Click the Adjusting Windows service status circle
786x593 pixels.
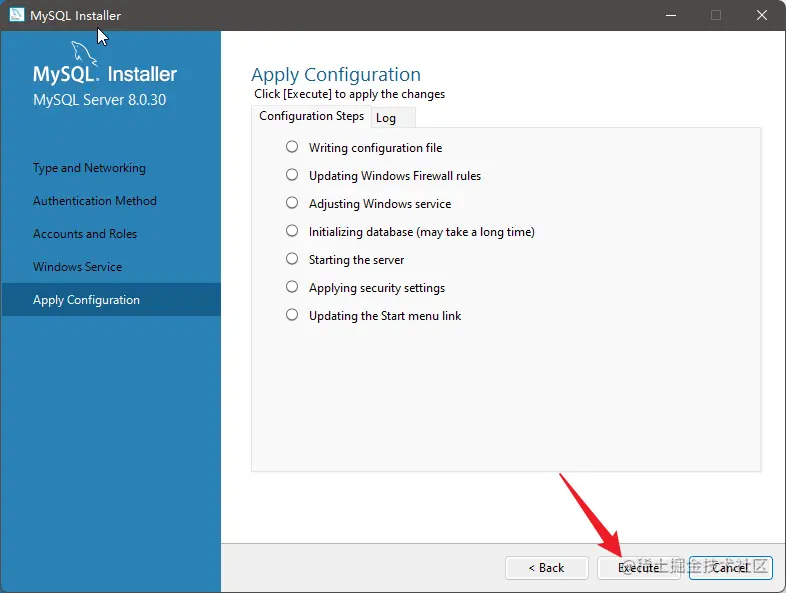click(292, 203)
